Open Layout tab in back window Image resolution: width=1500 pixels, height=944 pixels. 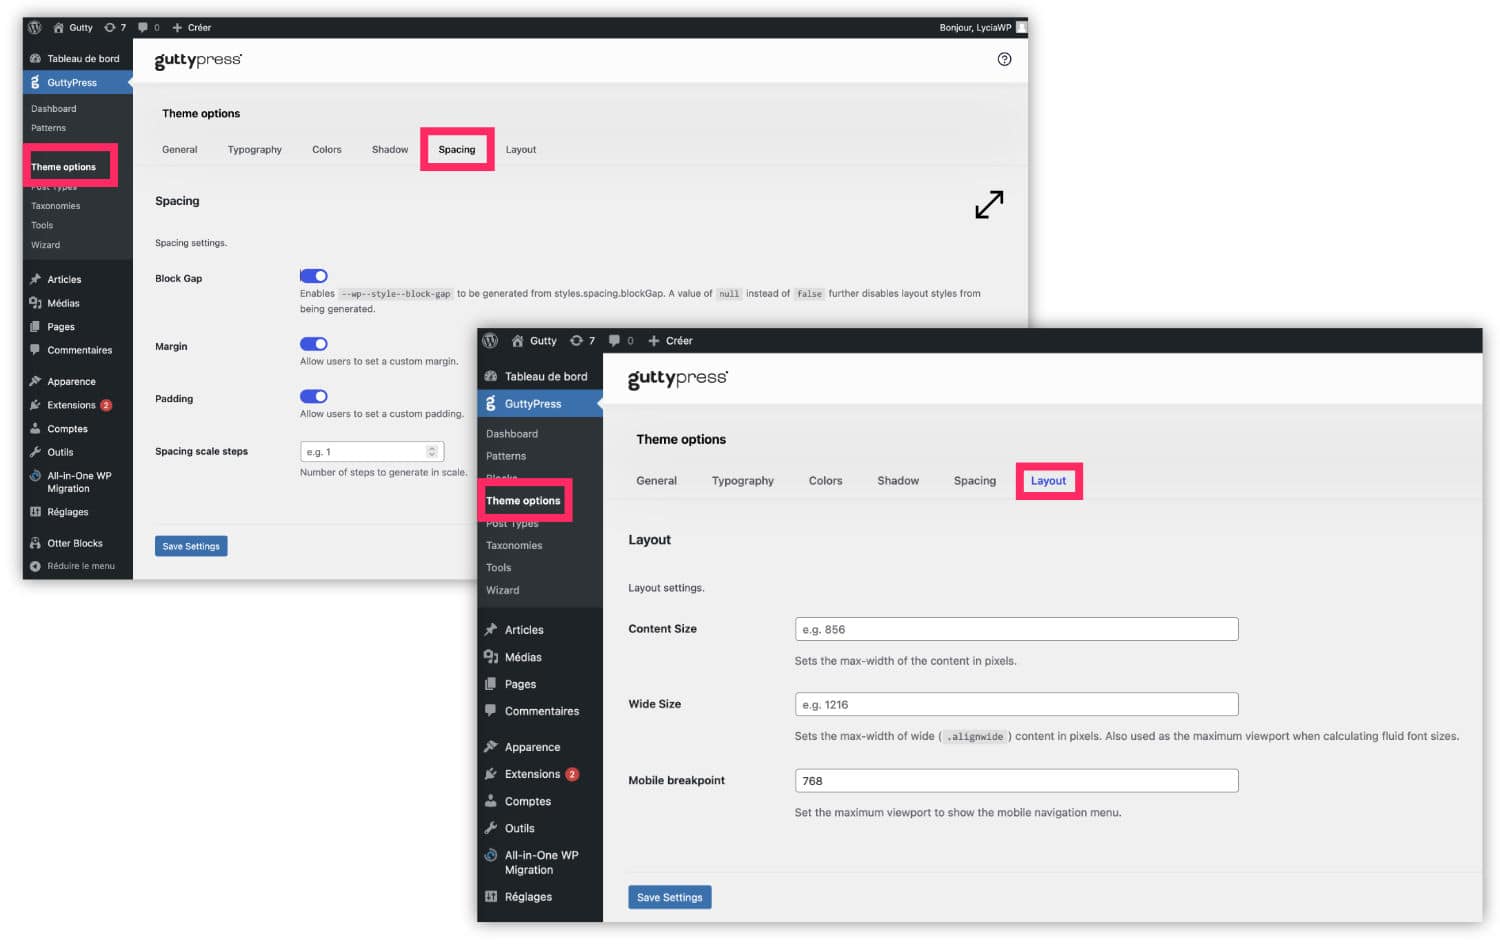coord(521,150)
